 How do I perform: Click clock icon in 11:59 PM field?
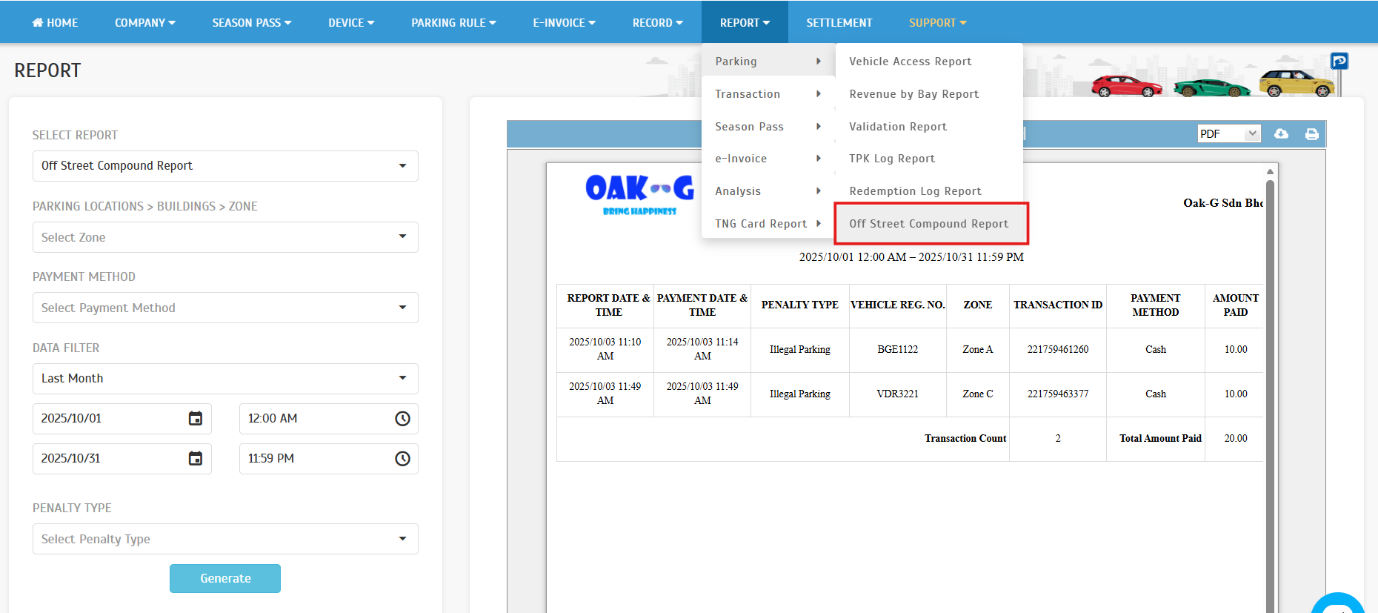point(402,459)
